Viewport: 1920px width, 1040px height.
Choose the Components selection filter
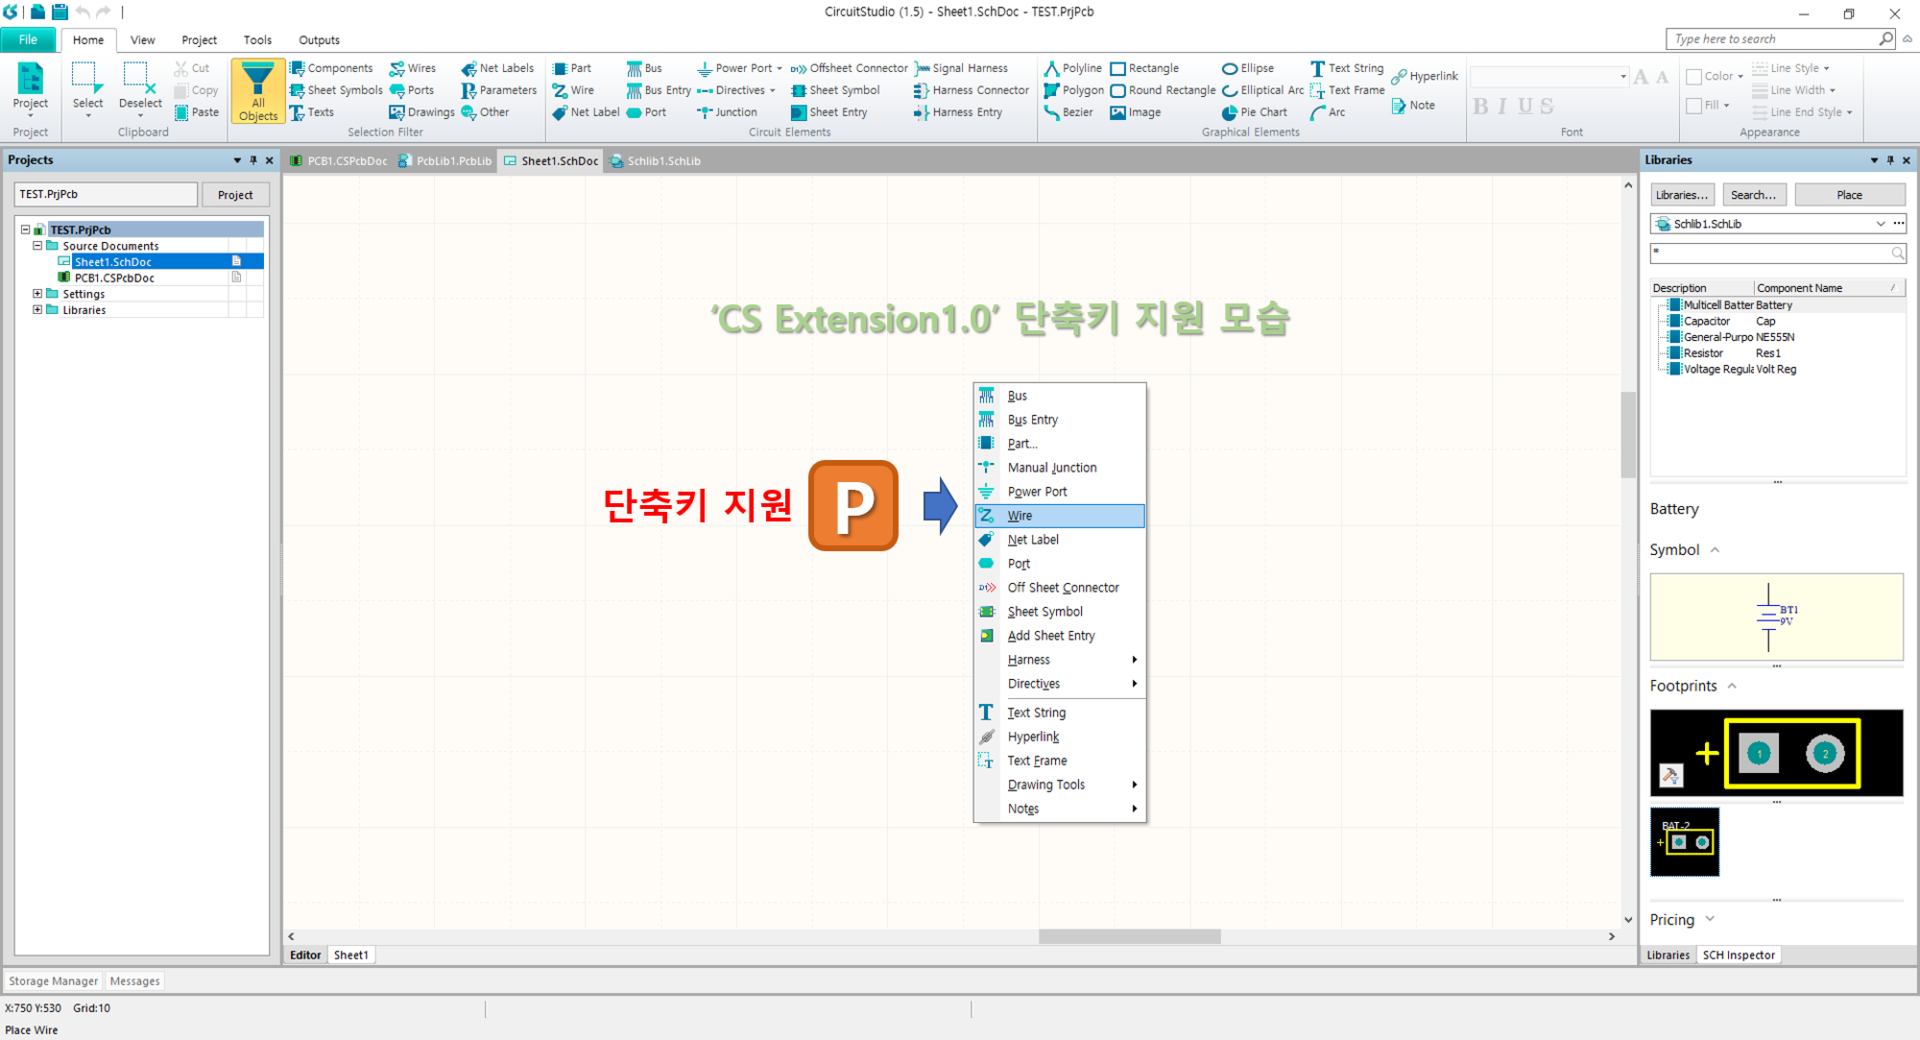(x=331, y=68)
